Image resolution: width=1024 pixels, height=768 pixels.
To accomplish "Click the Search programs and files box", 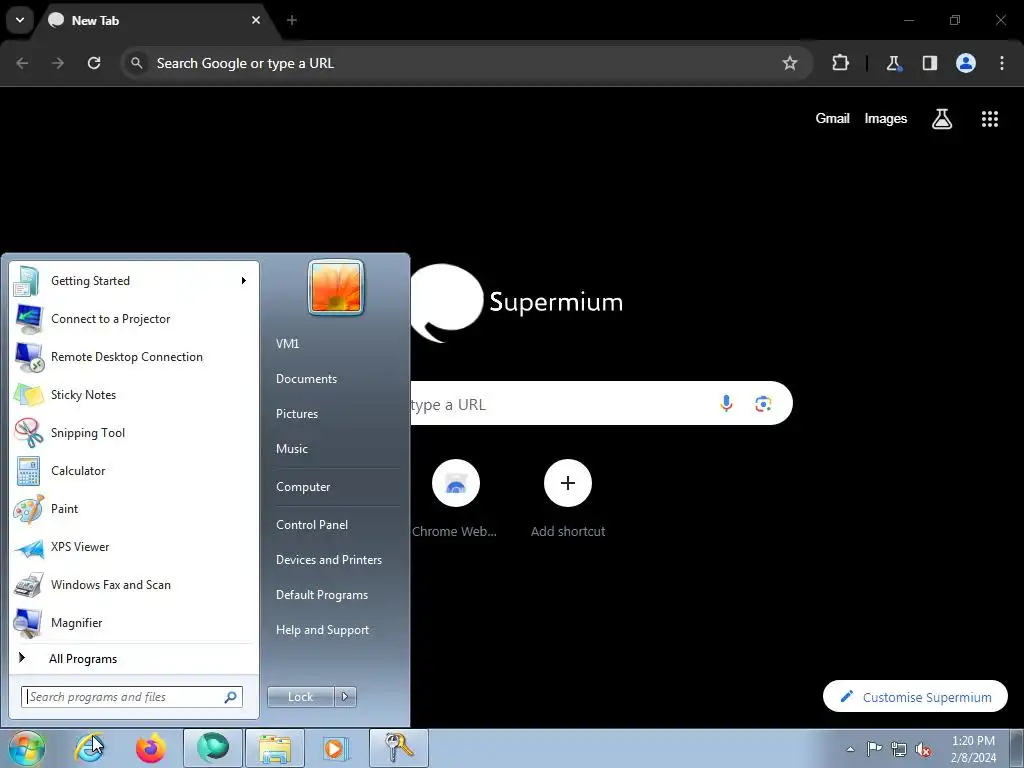I will click(x=131, y=697).
